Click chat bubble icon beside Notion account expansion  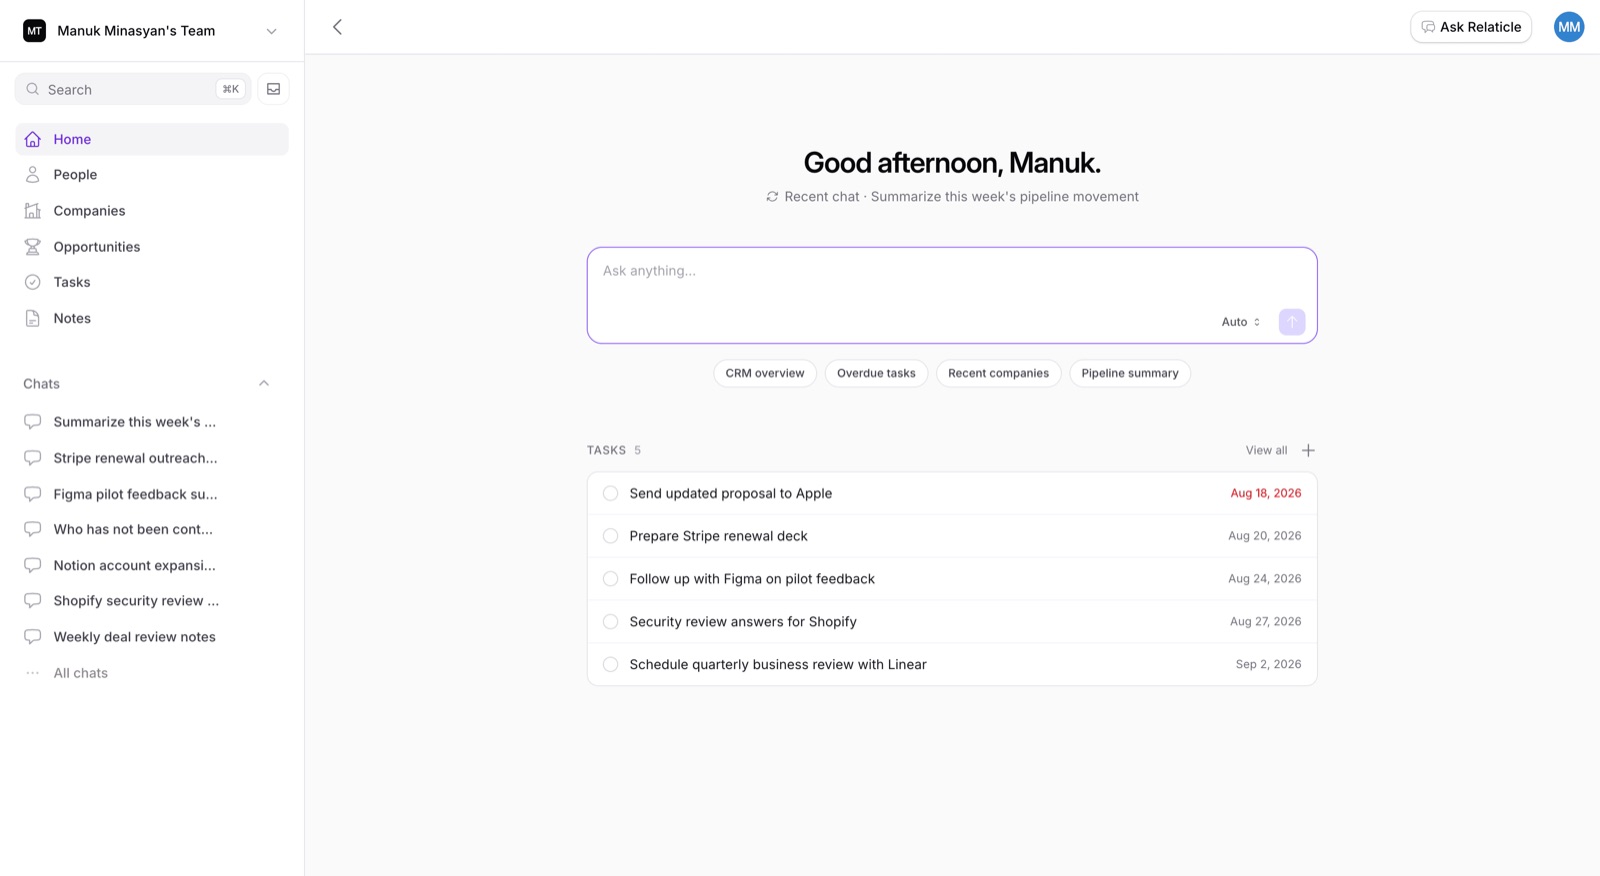coord(33,565)
